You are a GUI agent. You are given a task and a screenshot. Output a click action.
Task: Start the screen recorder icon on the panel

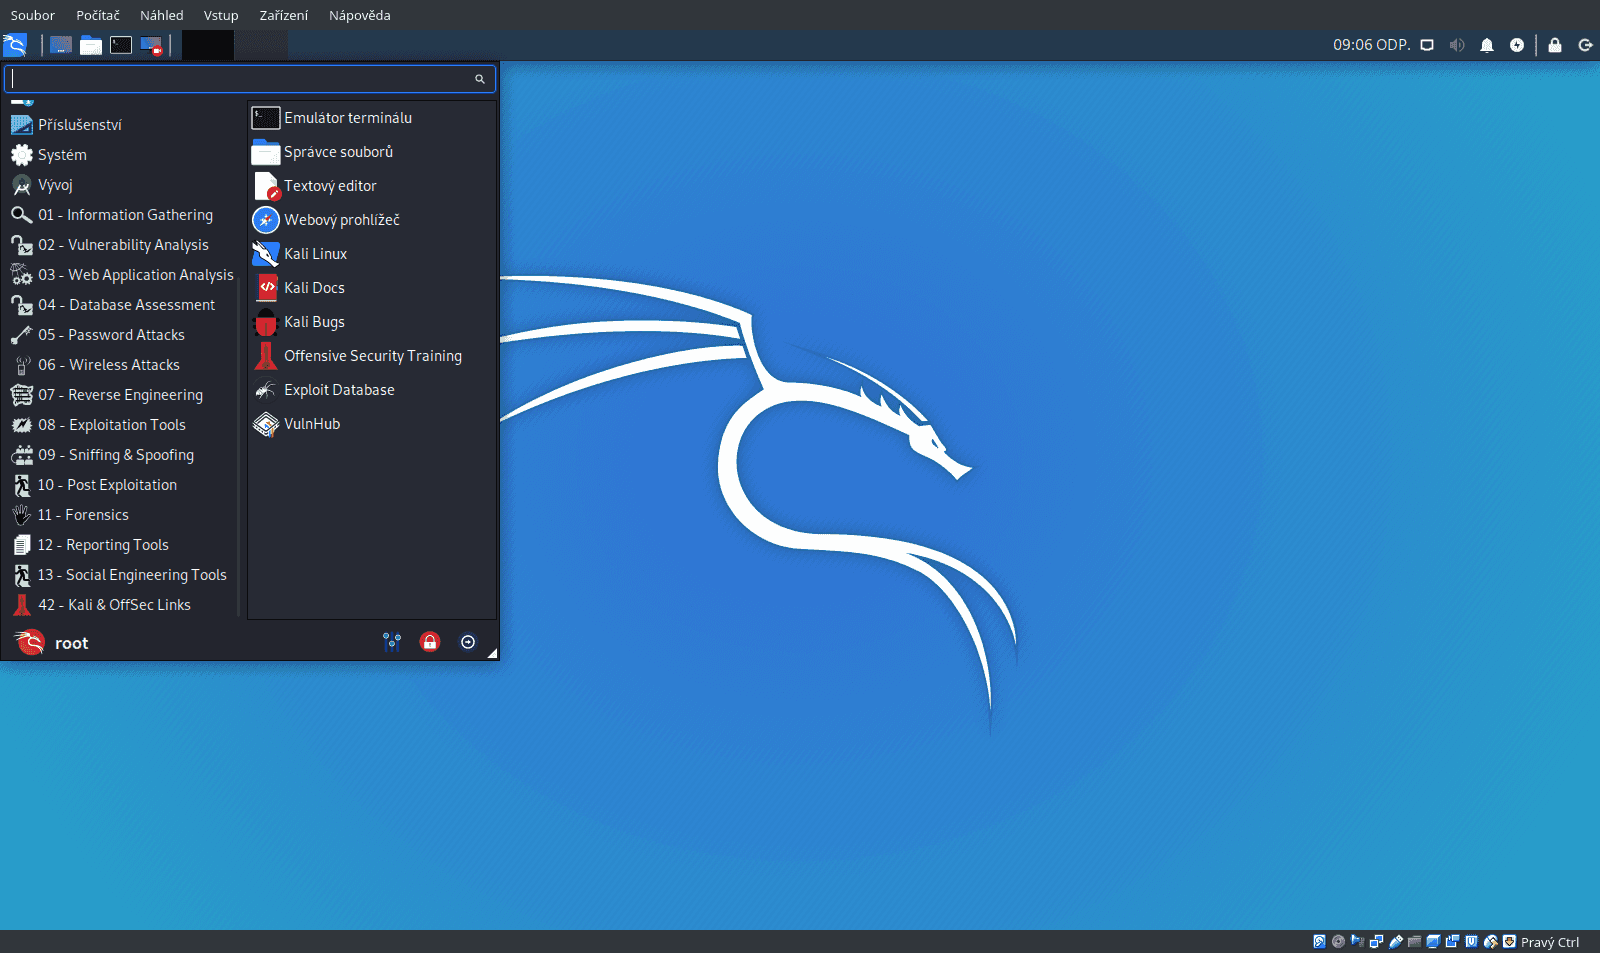(x=152, y=45)
